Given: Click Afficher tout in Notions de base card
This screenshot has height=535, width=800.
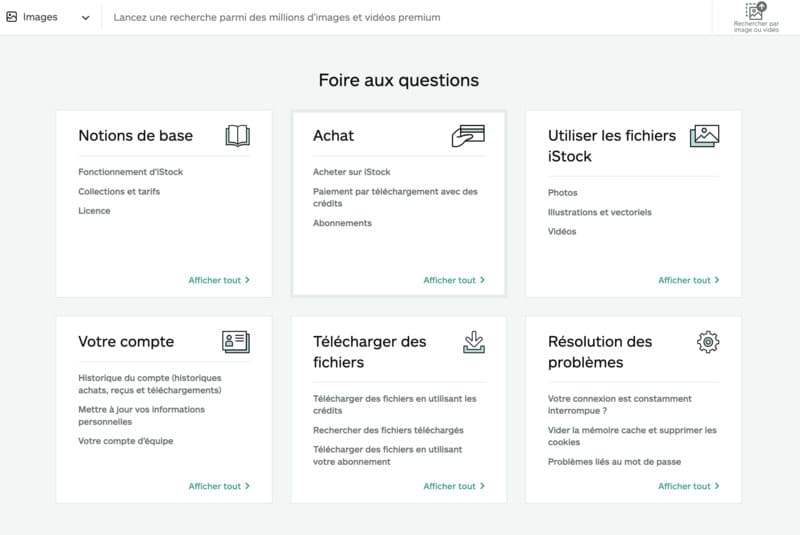Looking at the screenshot, I should click(219, 280).
